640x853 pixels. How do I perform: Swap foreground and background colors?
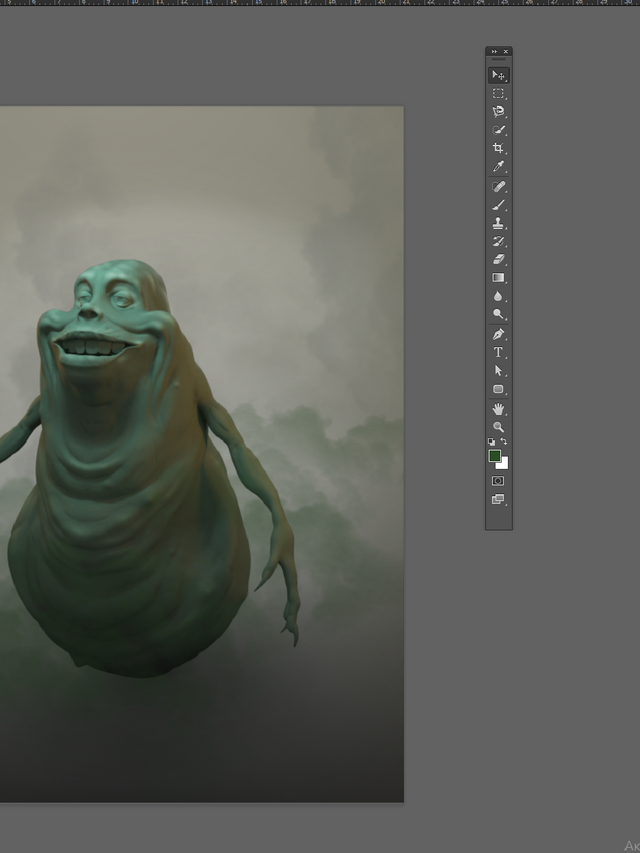(x=504, y=442)
